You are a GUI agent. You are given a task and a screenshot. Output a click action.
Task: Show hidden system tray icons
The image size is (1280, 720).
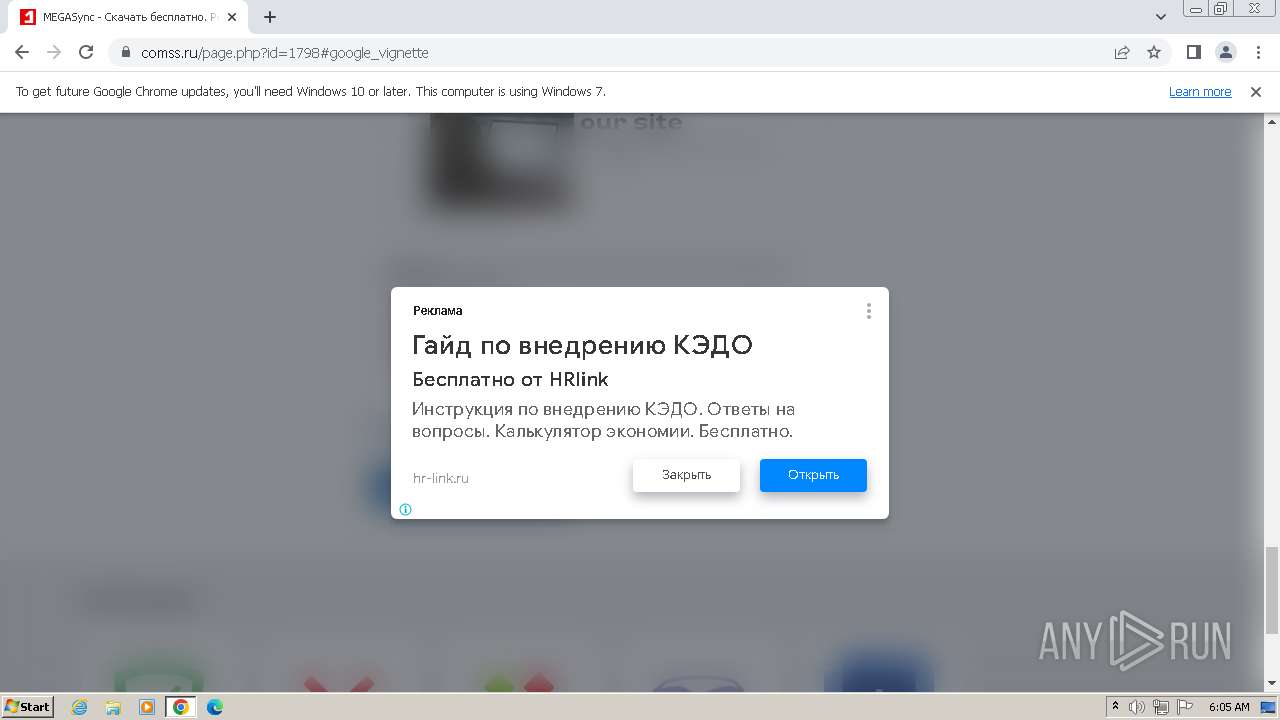pyautogui.click(x=1115, y=707)
